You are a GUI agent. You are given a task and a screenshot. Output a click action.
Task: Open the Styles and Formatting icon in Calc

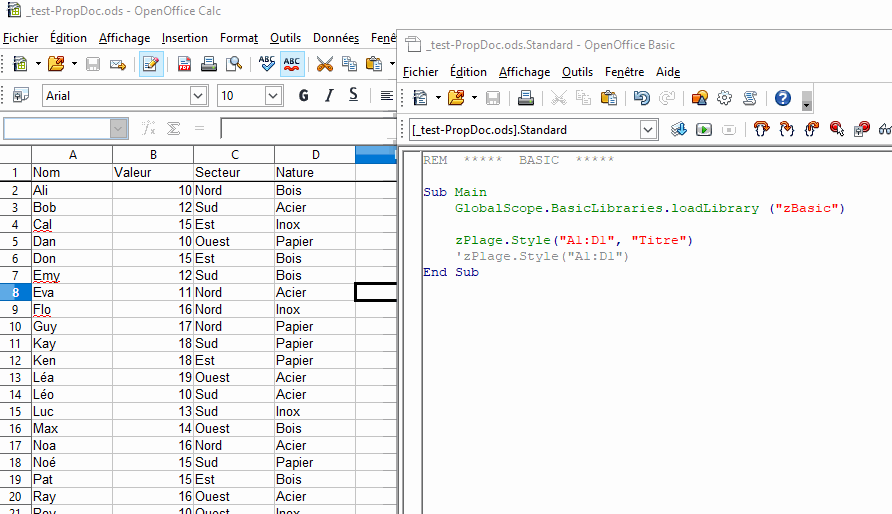pyautogui.click(x=21, y=96)
